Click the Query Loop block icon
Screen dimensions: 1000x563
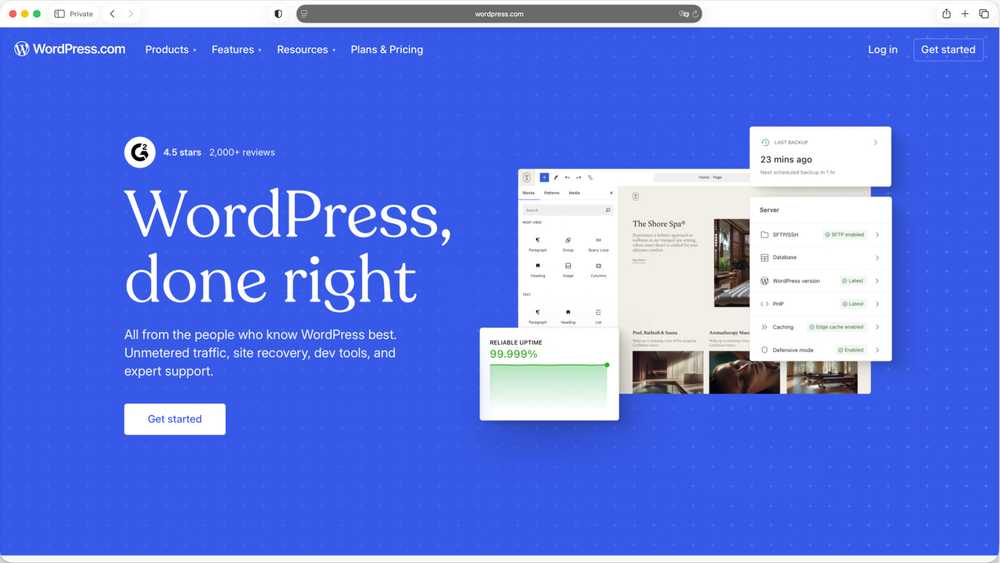pos(598,240)
